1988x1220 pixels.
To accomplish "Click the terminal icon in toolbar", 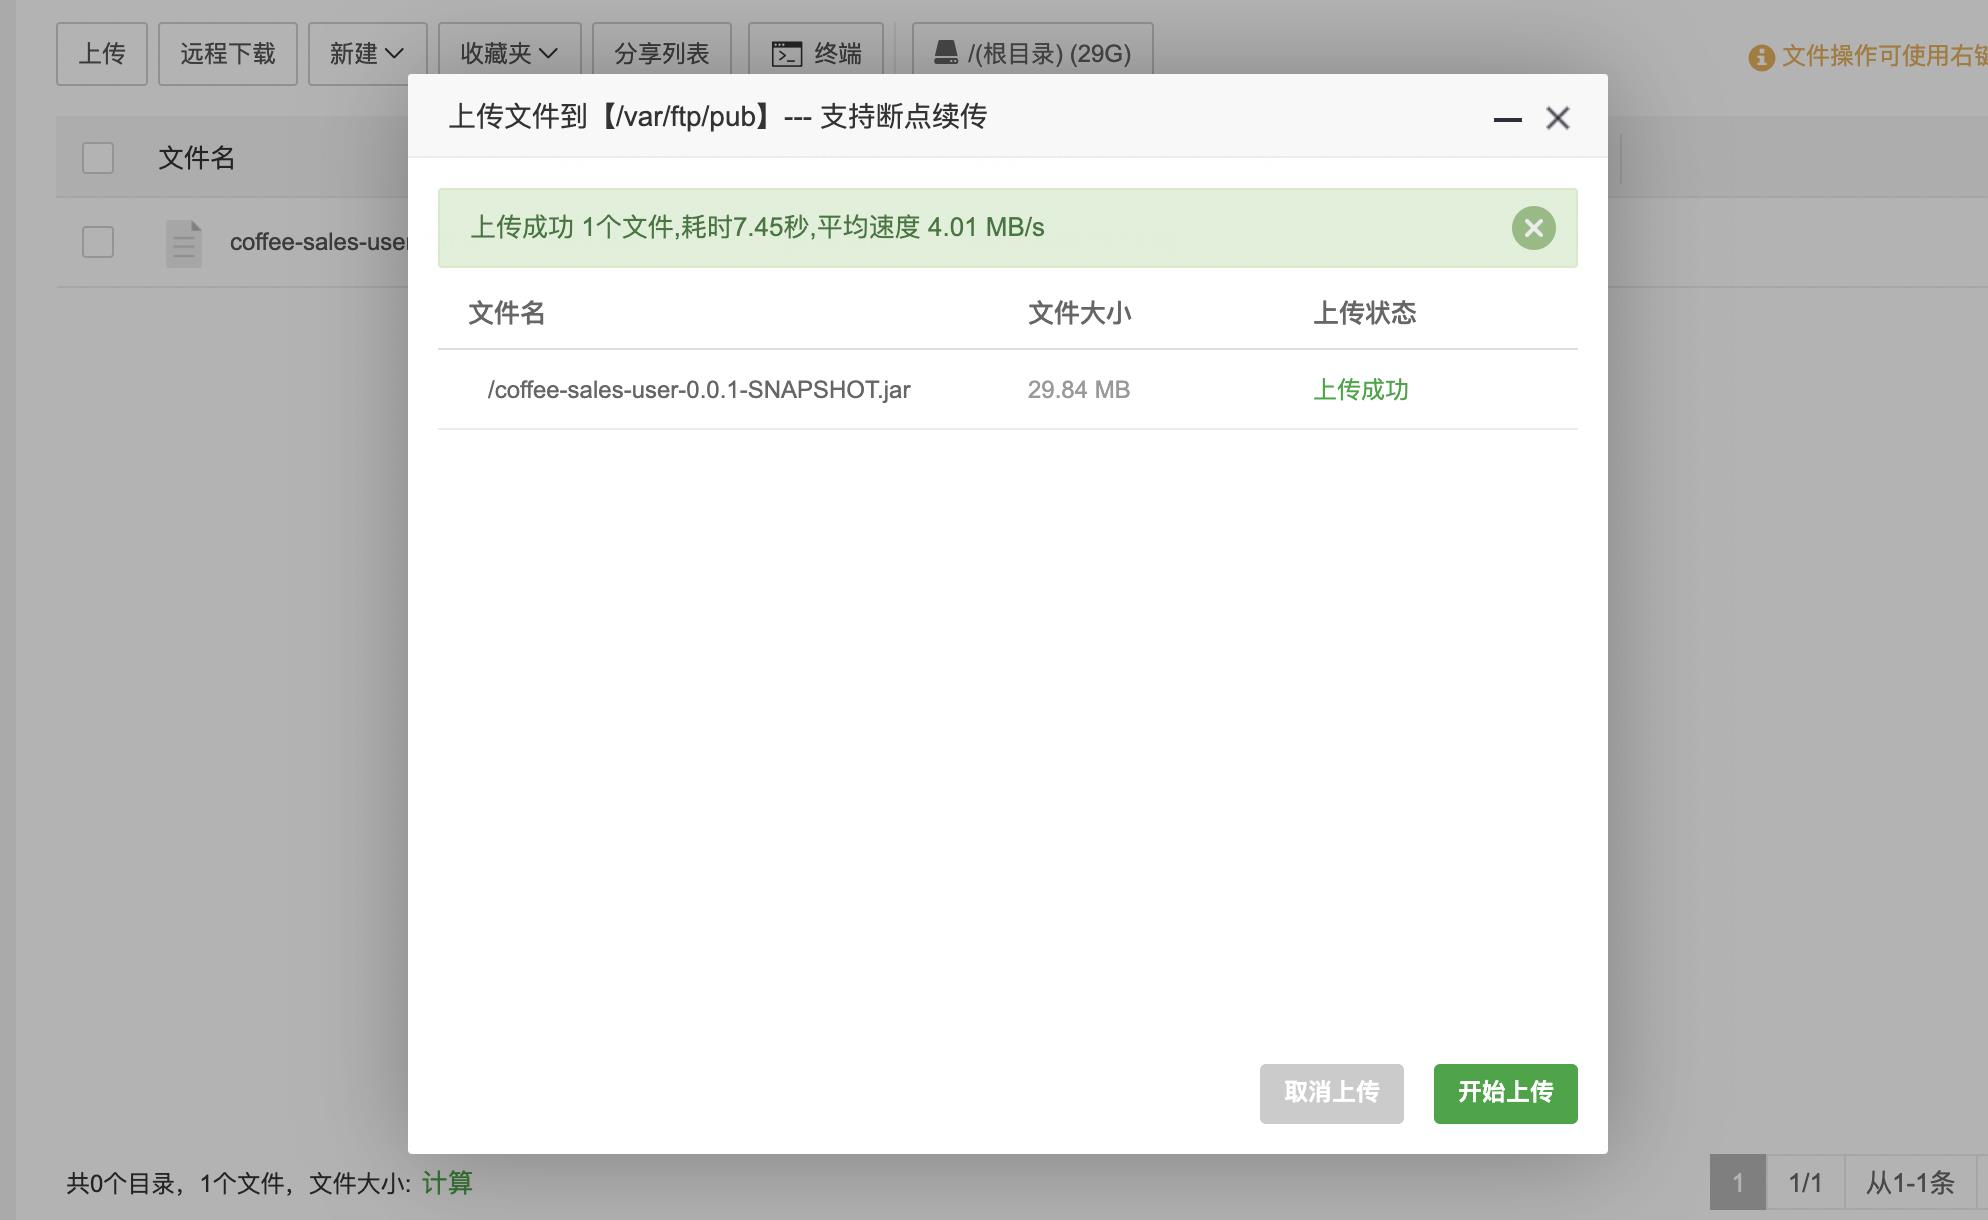I will pos(787,54).
